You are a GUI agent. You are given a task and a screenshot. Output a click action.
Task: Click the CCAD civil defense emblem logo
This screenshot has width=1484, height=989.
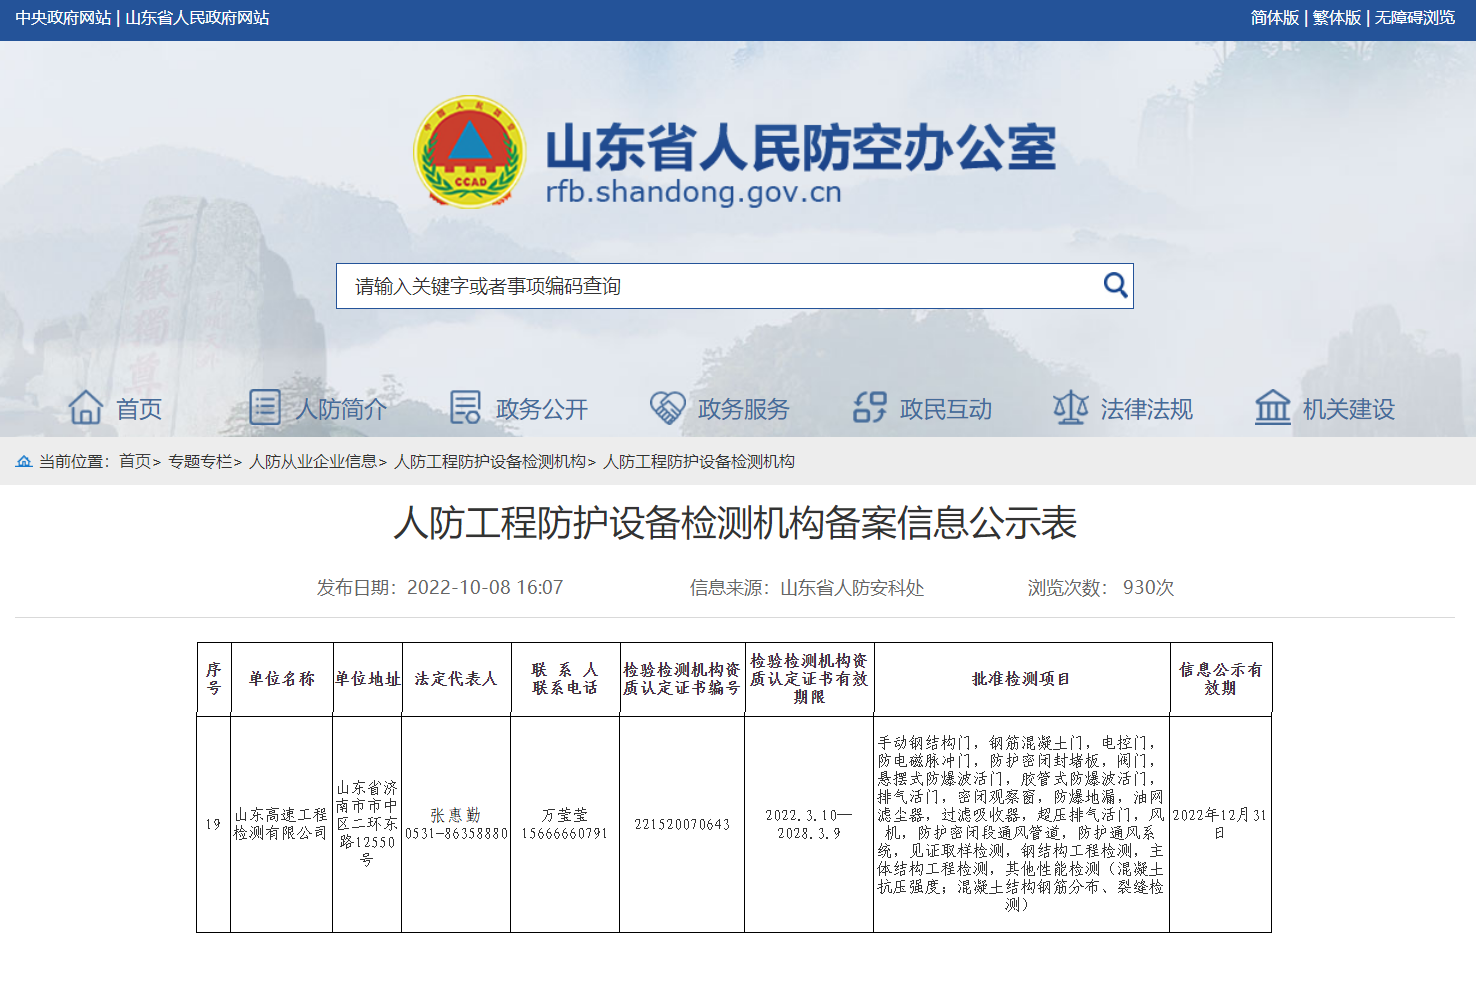(x=469, y=153)
